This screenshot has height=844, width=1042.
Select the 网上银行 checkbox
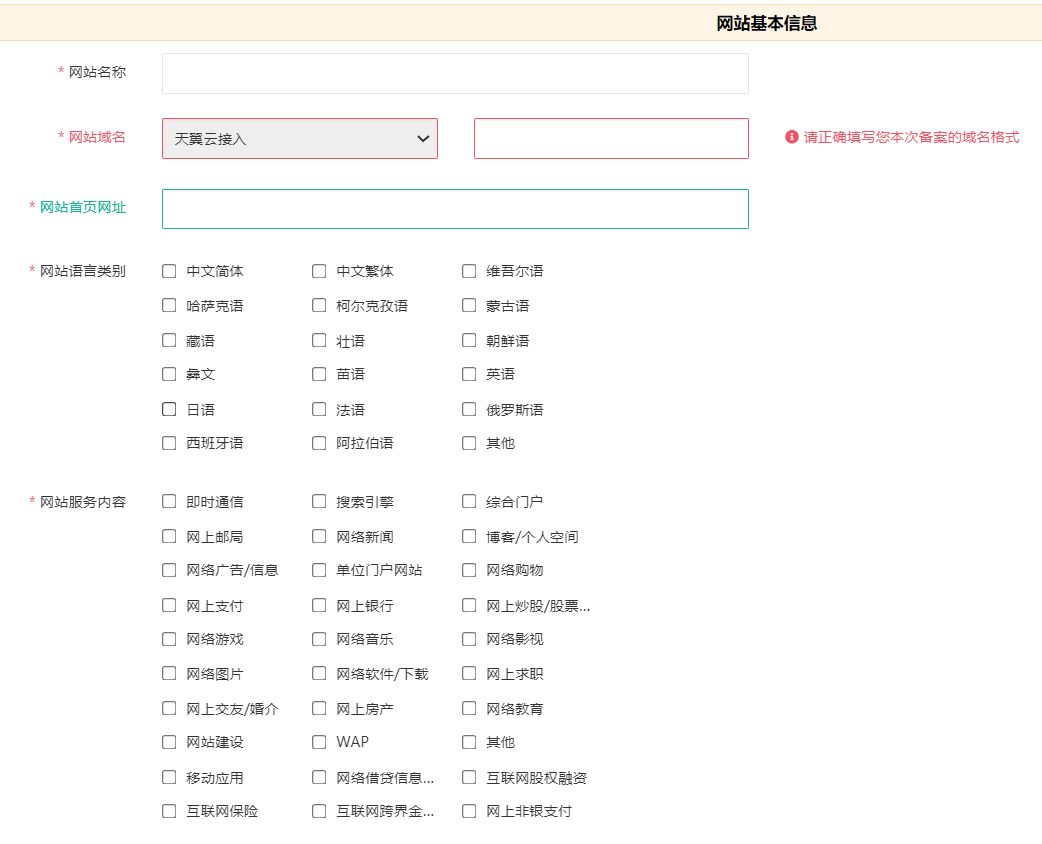click(319, 605)
